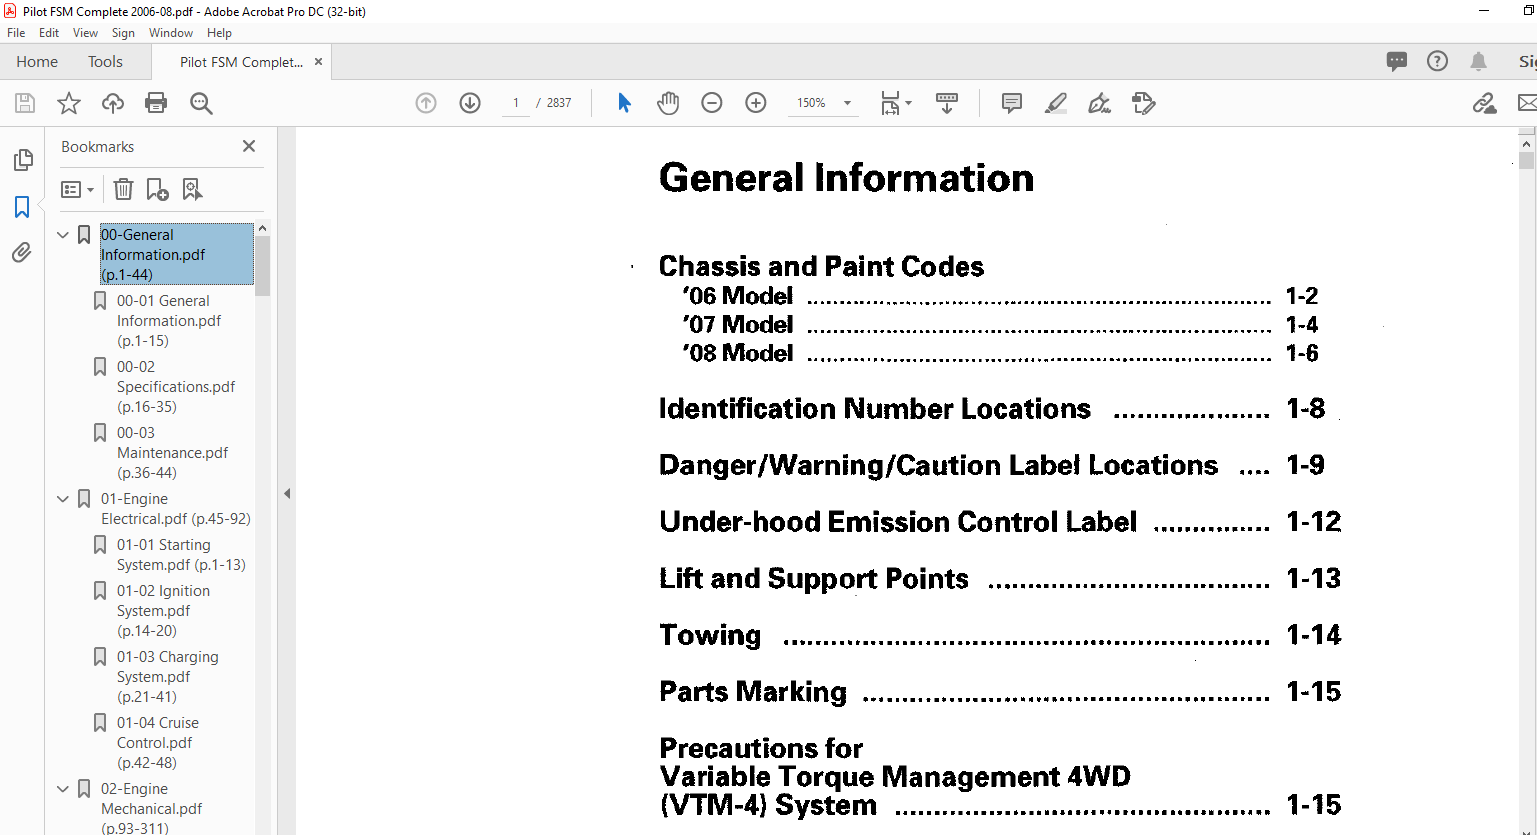Add a sticky note comment

[x=1012, y=103]
